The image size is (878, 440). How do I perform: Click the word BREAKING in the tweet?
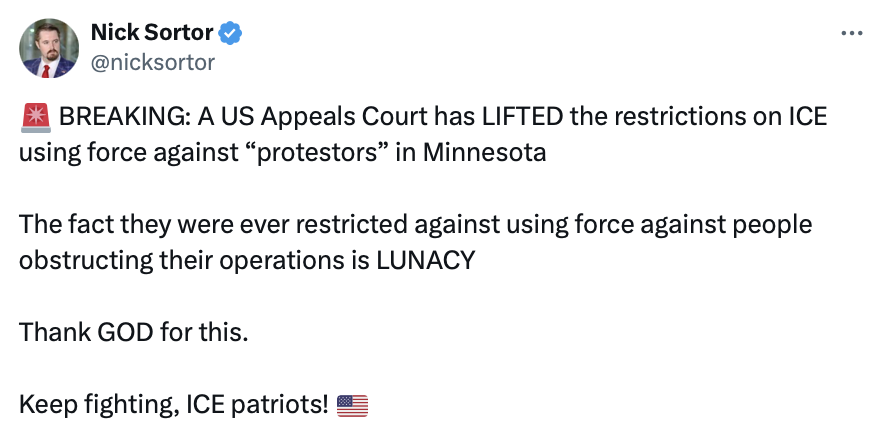pos(121,117)
